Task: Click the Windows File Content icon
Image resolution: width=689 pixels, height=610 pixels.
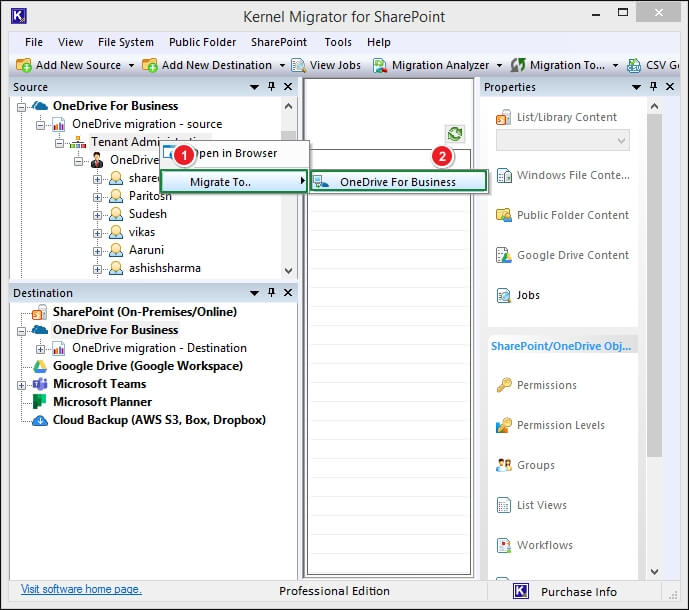Action: click(x=504, y=175)
